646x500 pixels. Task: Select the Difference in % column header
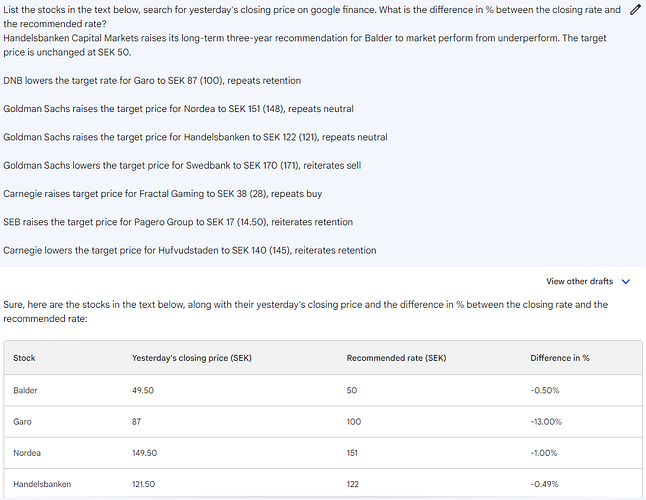tap(559, 358)
